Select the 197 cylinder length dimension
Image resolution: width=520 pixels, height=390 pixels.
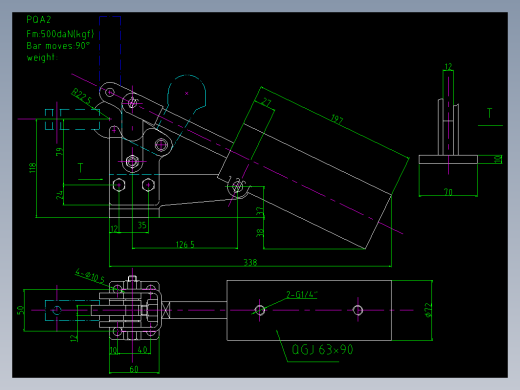click(x=337, y=119)
